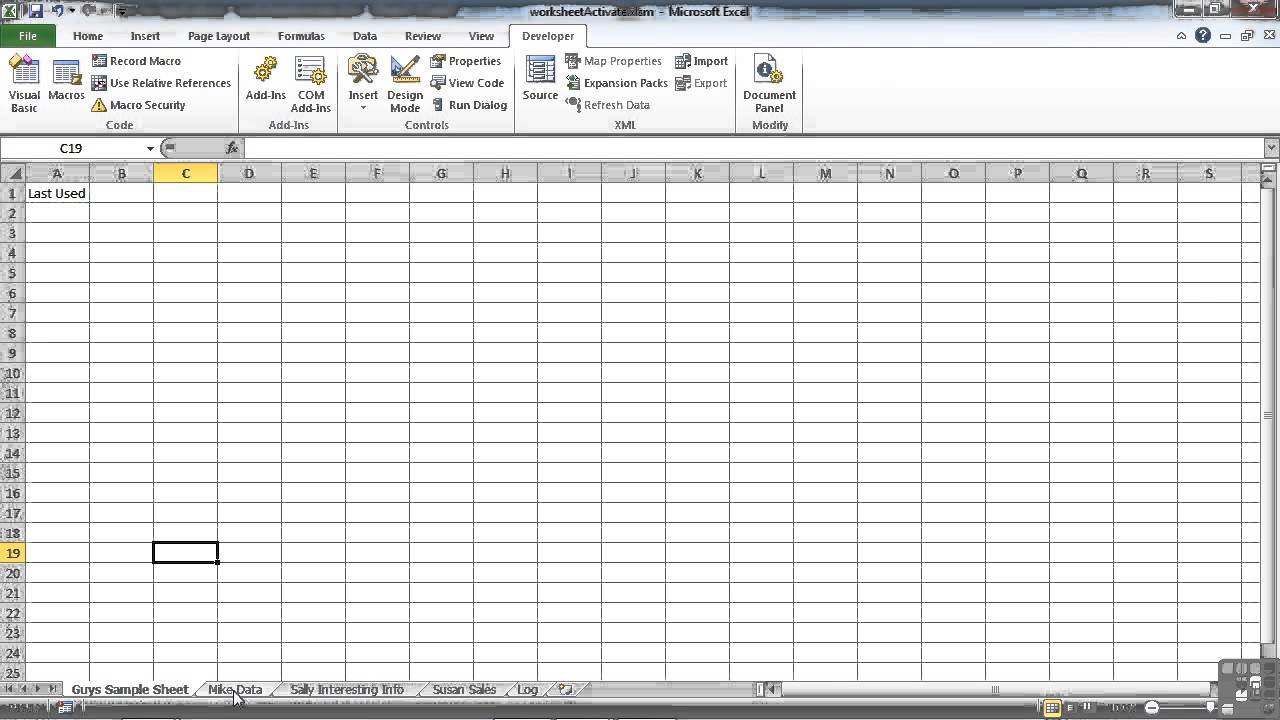
Task: Expand the Insert controls dropdown
Action: (363, 84)
